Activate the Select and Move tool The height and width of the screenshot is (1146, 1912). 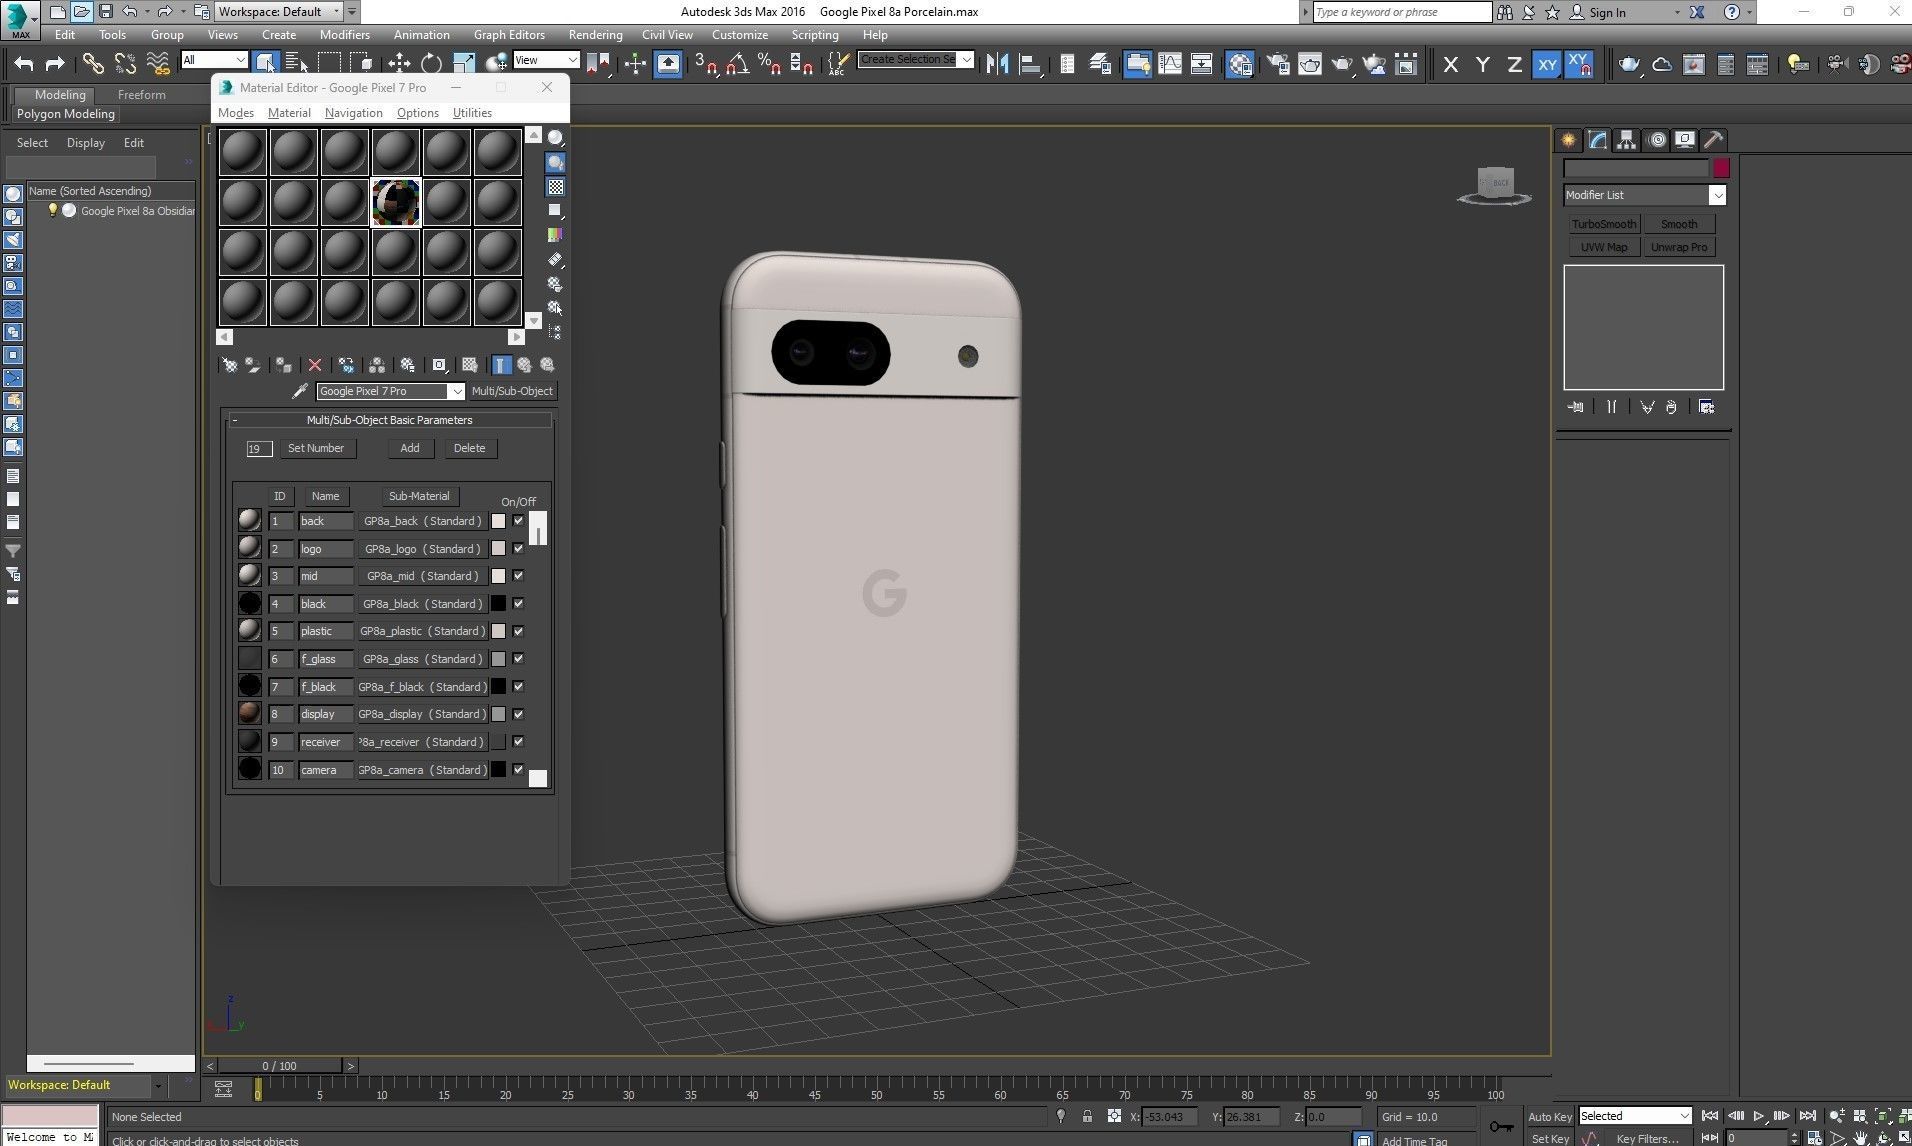(399, 64)
